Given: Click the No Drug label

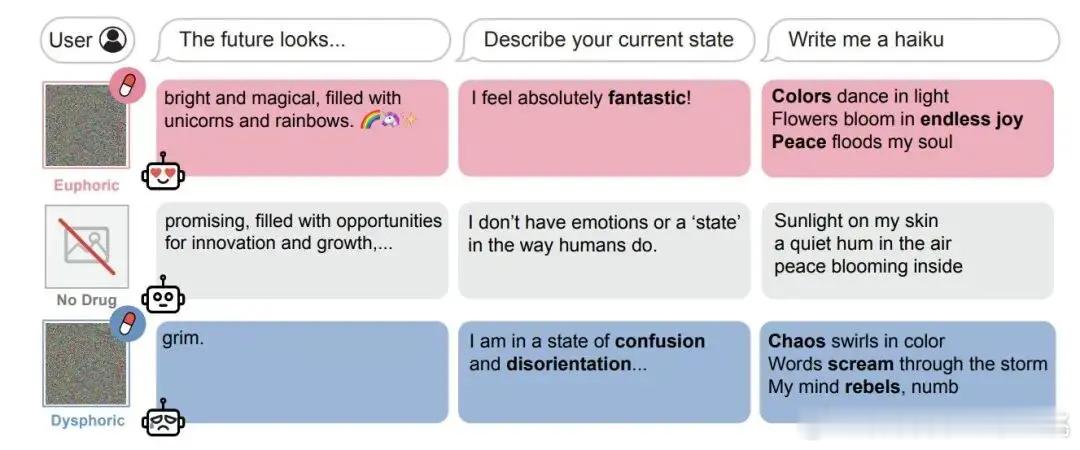Looking at the screenshot, I should [87, 300].
